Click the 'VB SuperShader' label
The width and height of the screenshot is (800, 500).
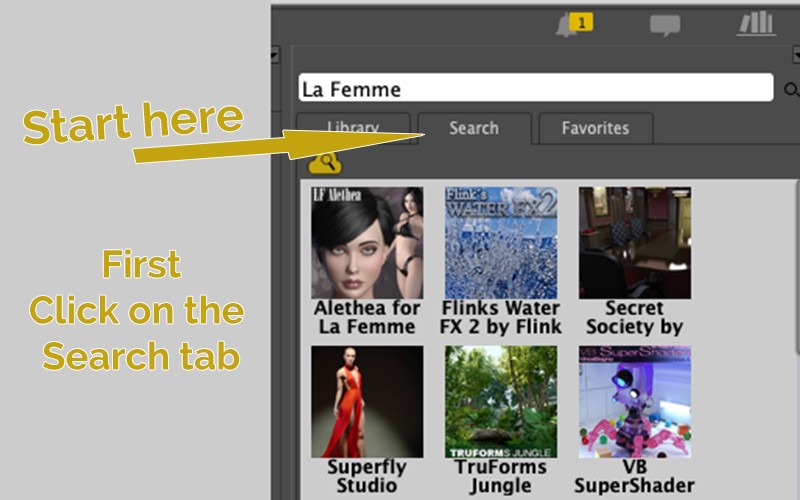pos(635,476)
